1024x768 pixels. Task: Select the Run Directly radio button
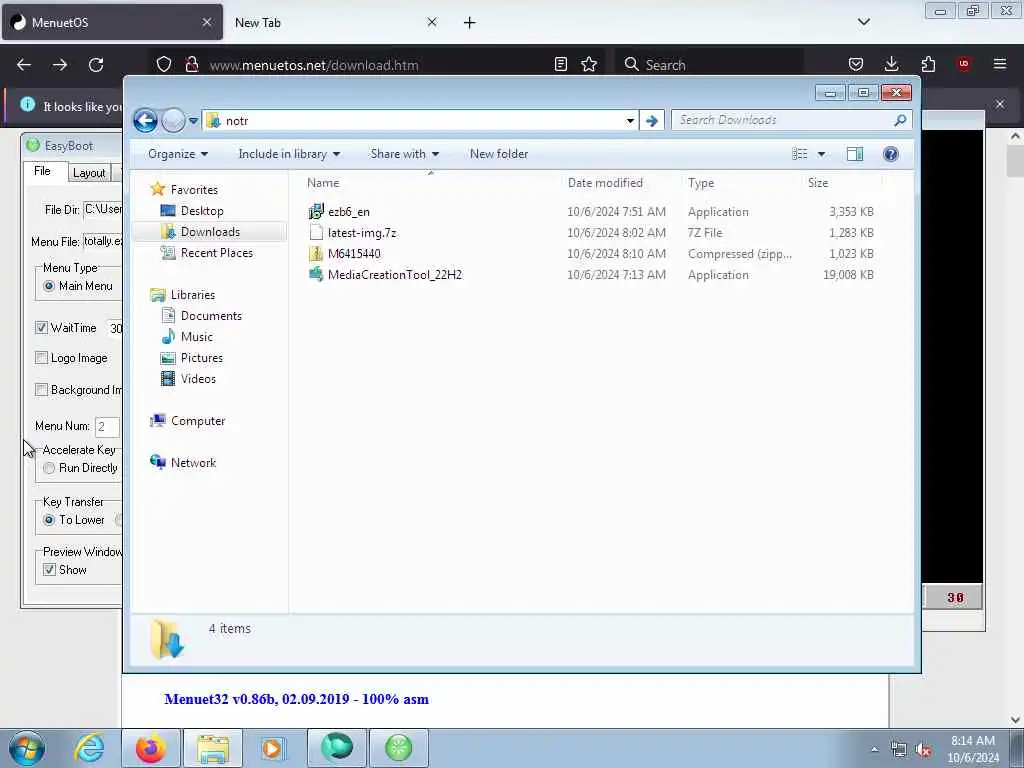coord(49,468)
